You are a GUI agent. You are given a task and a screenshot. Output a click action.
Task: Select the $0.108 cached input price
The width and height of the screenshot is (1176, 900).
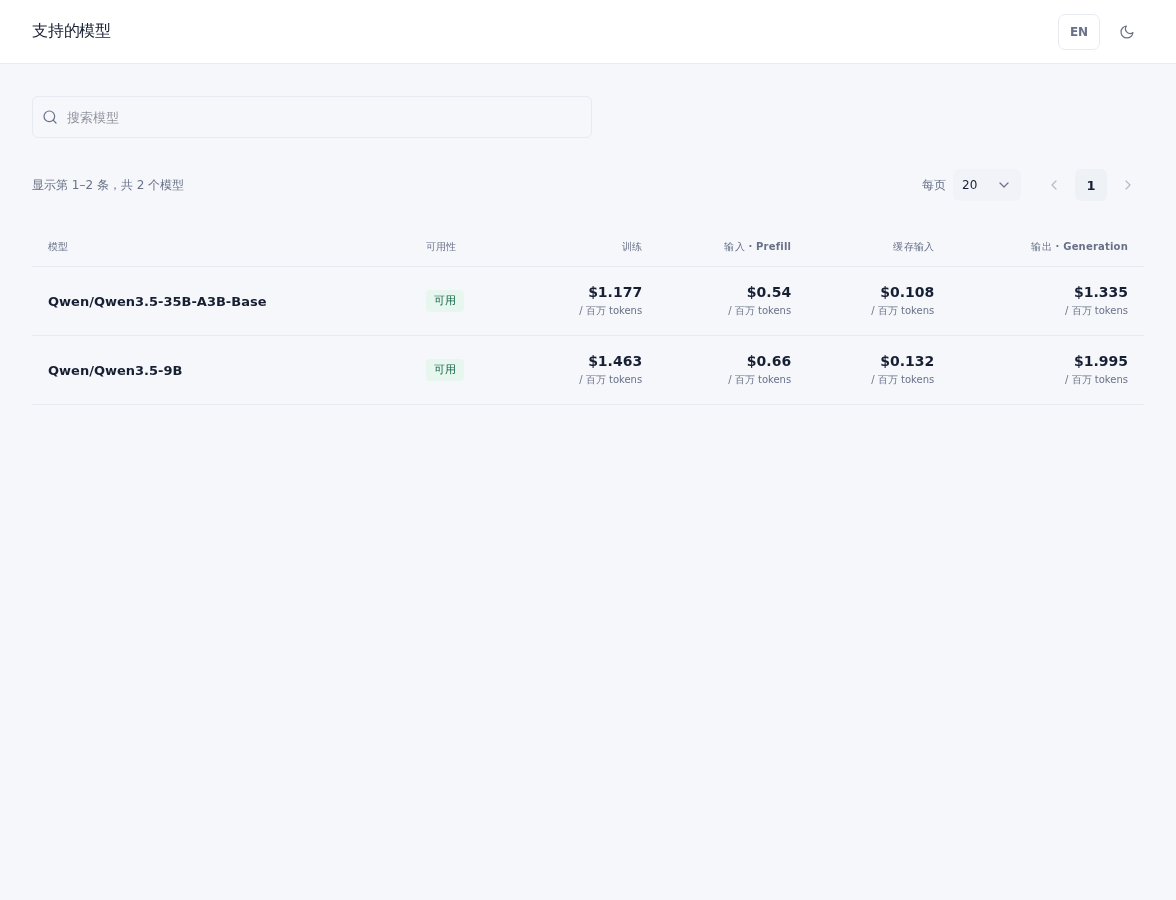(907, 292)
